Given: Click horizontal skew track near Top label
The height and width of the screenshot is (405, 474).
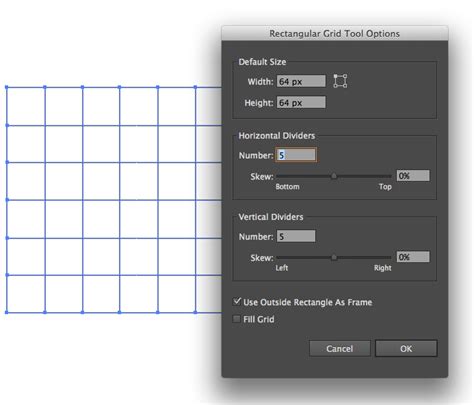Looking at the screenshot, I should coord(383,176).
